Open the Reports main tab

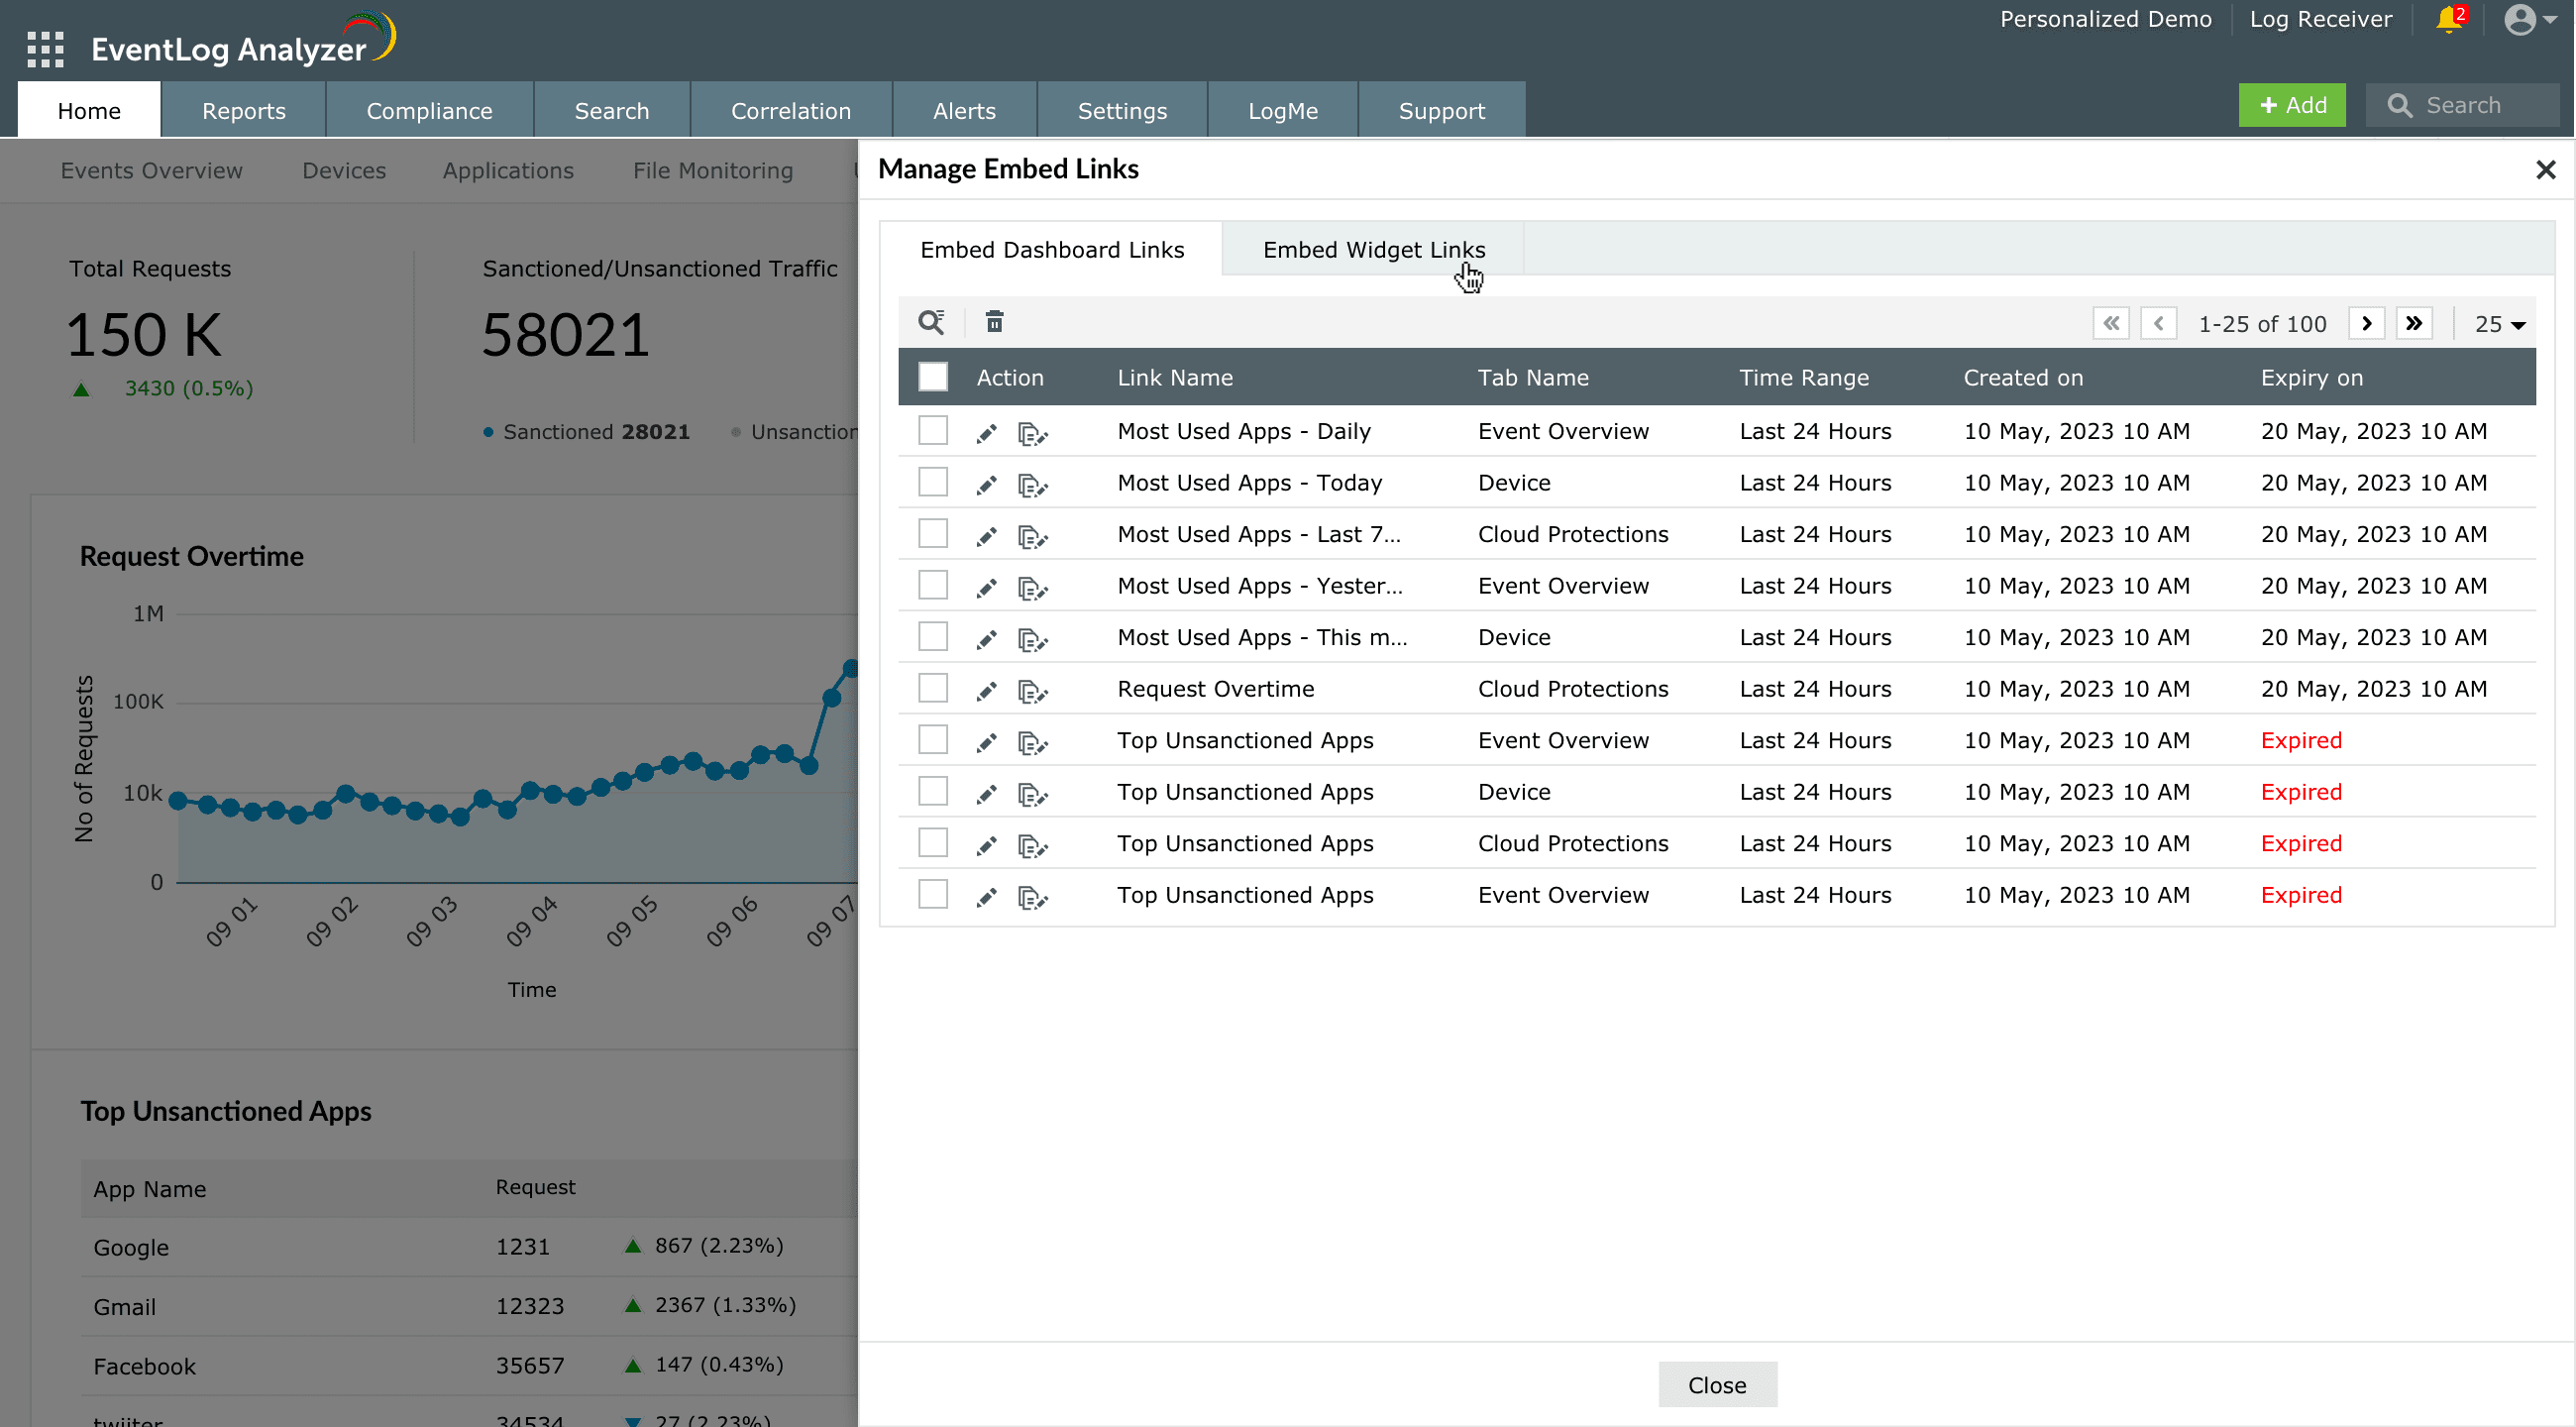[243, 111]
